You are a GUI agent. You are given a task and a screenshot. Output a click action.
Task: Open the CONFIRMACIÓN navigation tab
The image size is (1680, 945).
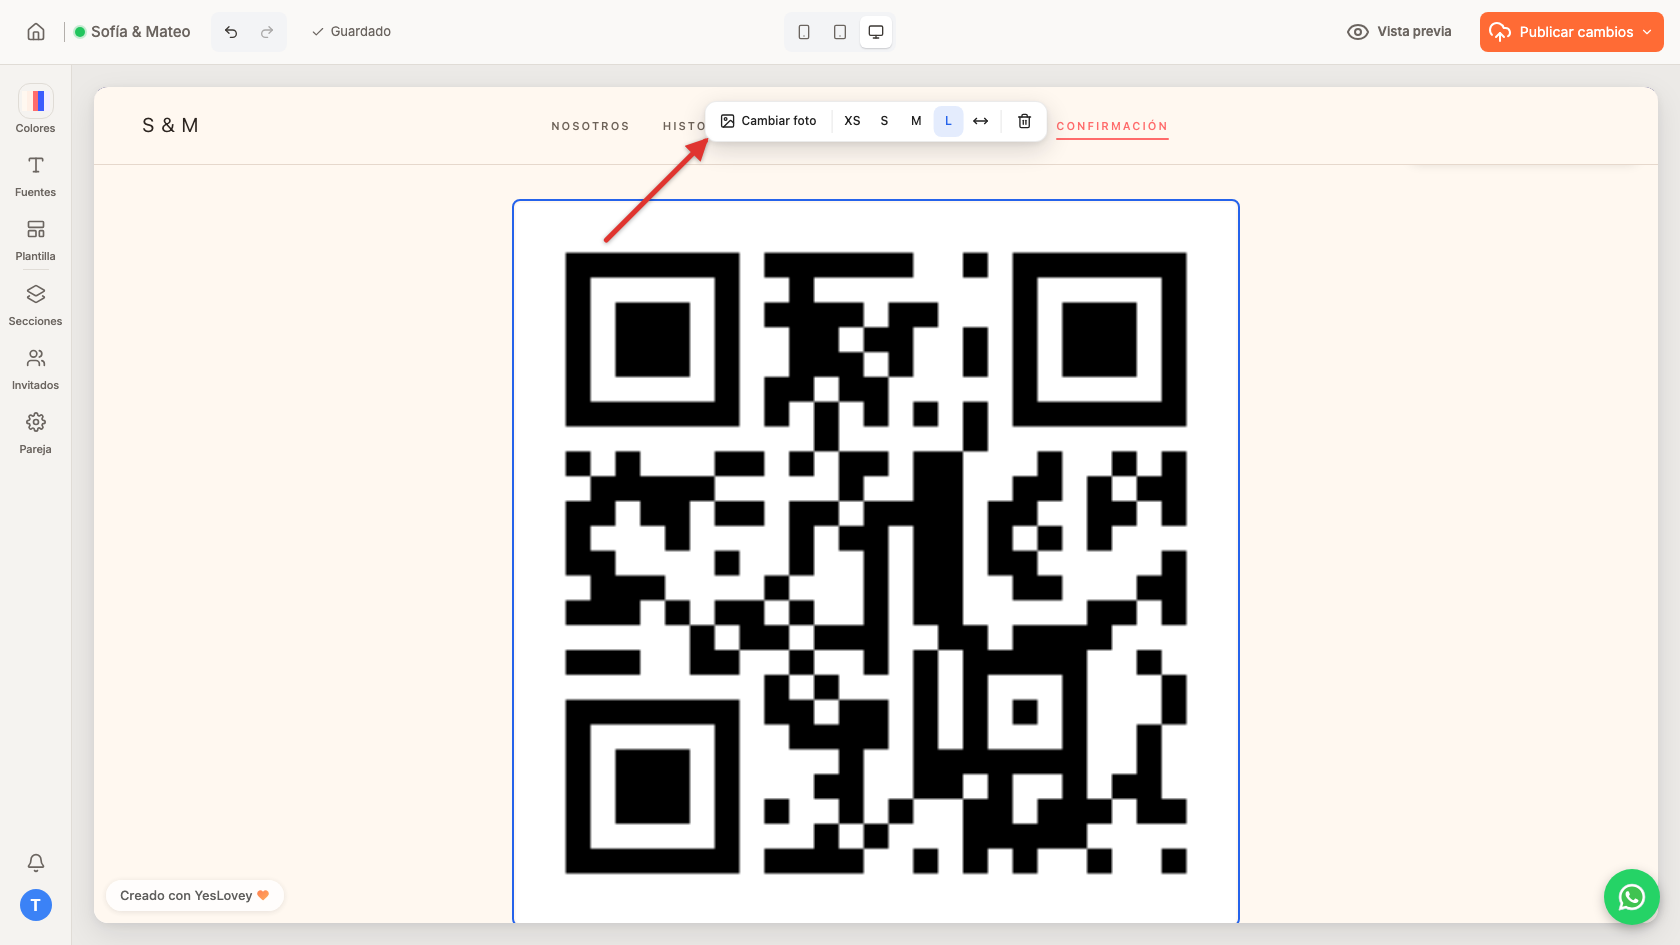click(x=1112, y=126)
